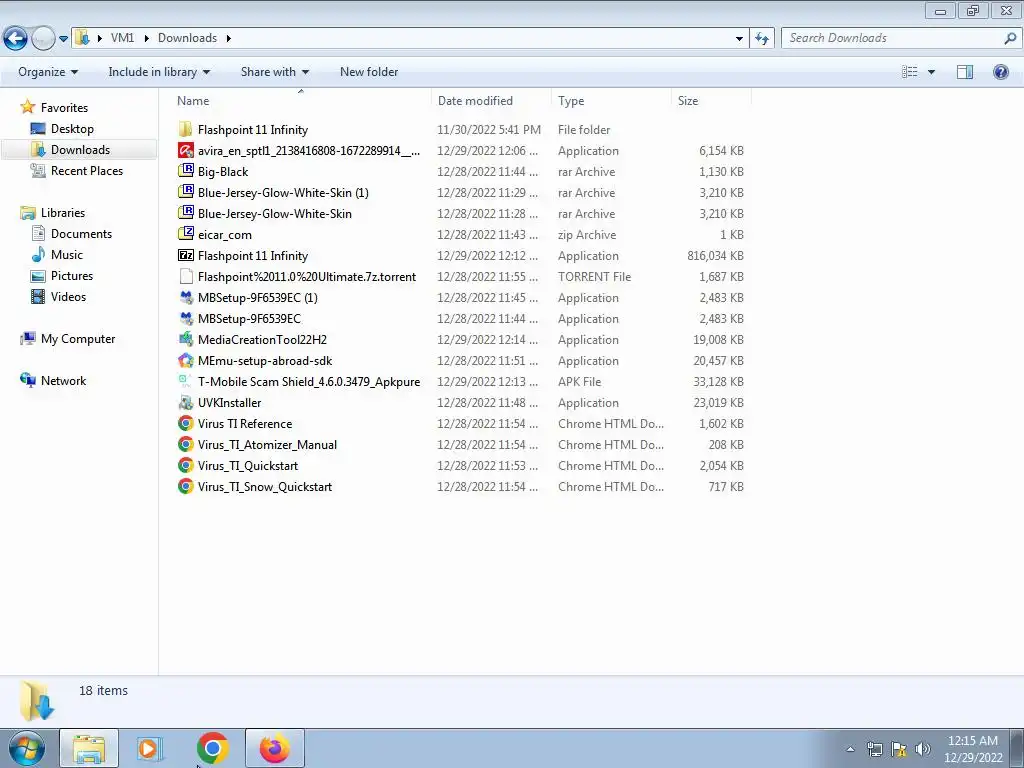Click the search magnifier icon
This screenshot has height=768, width=1024.
(x=1010, y=38)
